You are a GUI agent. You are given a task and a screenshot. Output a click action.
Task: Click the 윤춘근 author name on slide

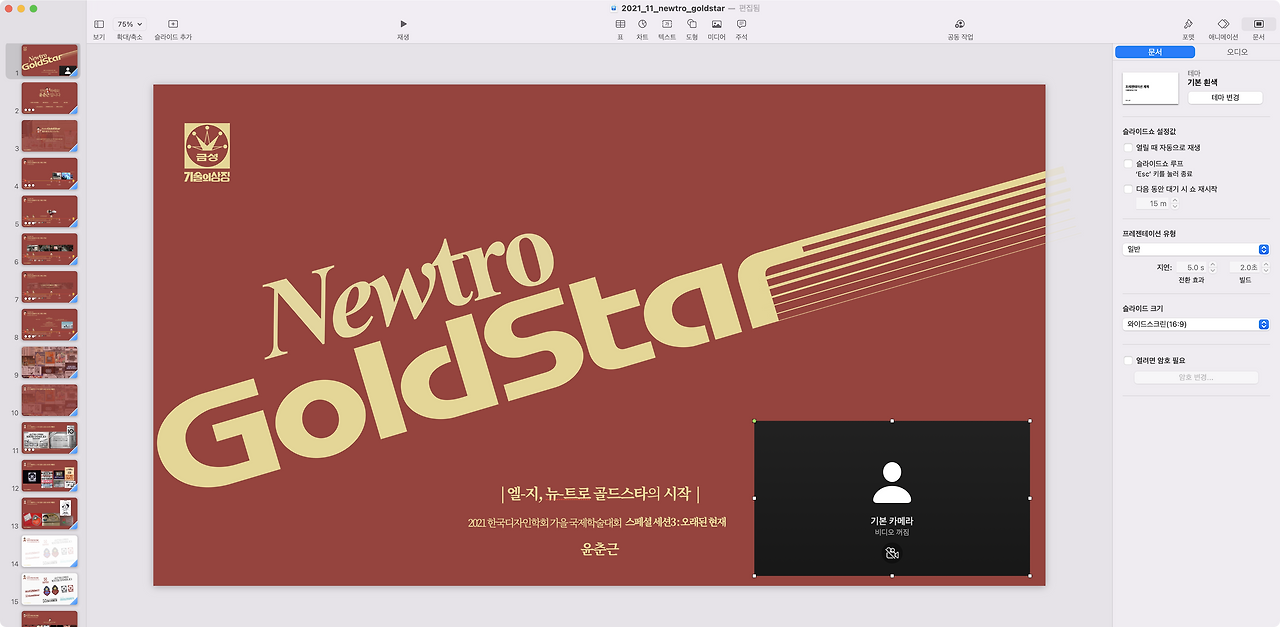click(600, 548)
